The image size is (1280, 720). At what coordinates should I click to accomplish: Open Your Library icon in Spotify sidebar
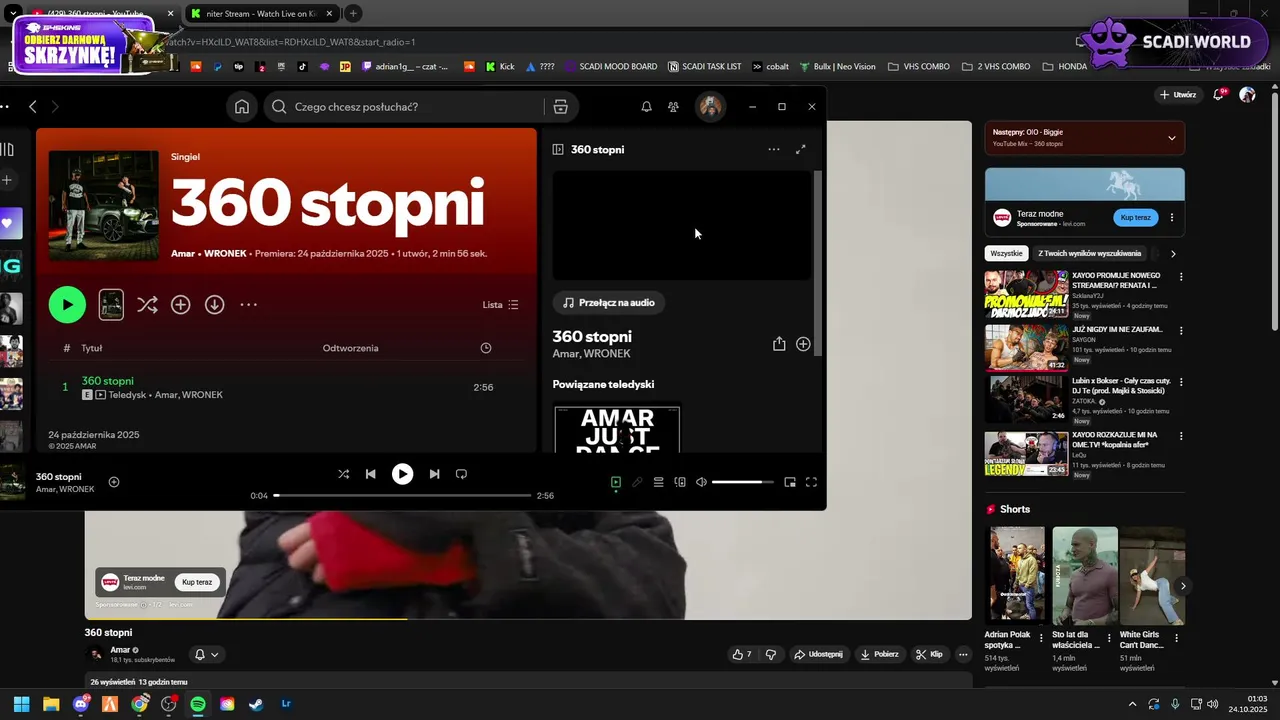click(x=7, y=150)
